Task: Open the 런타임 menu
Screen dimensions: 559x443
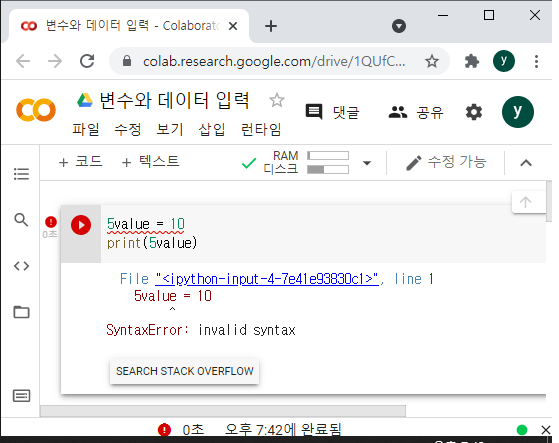Action: pyautogui.click(x=261, y=129)
